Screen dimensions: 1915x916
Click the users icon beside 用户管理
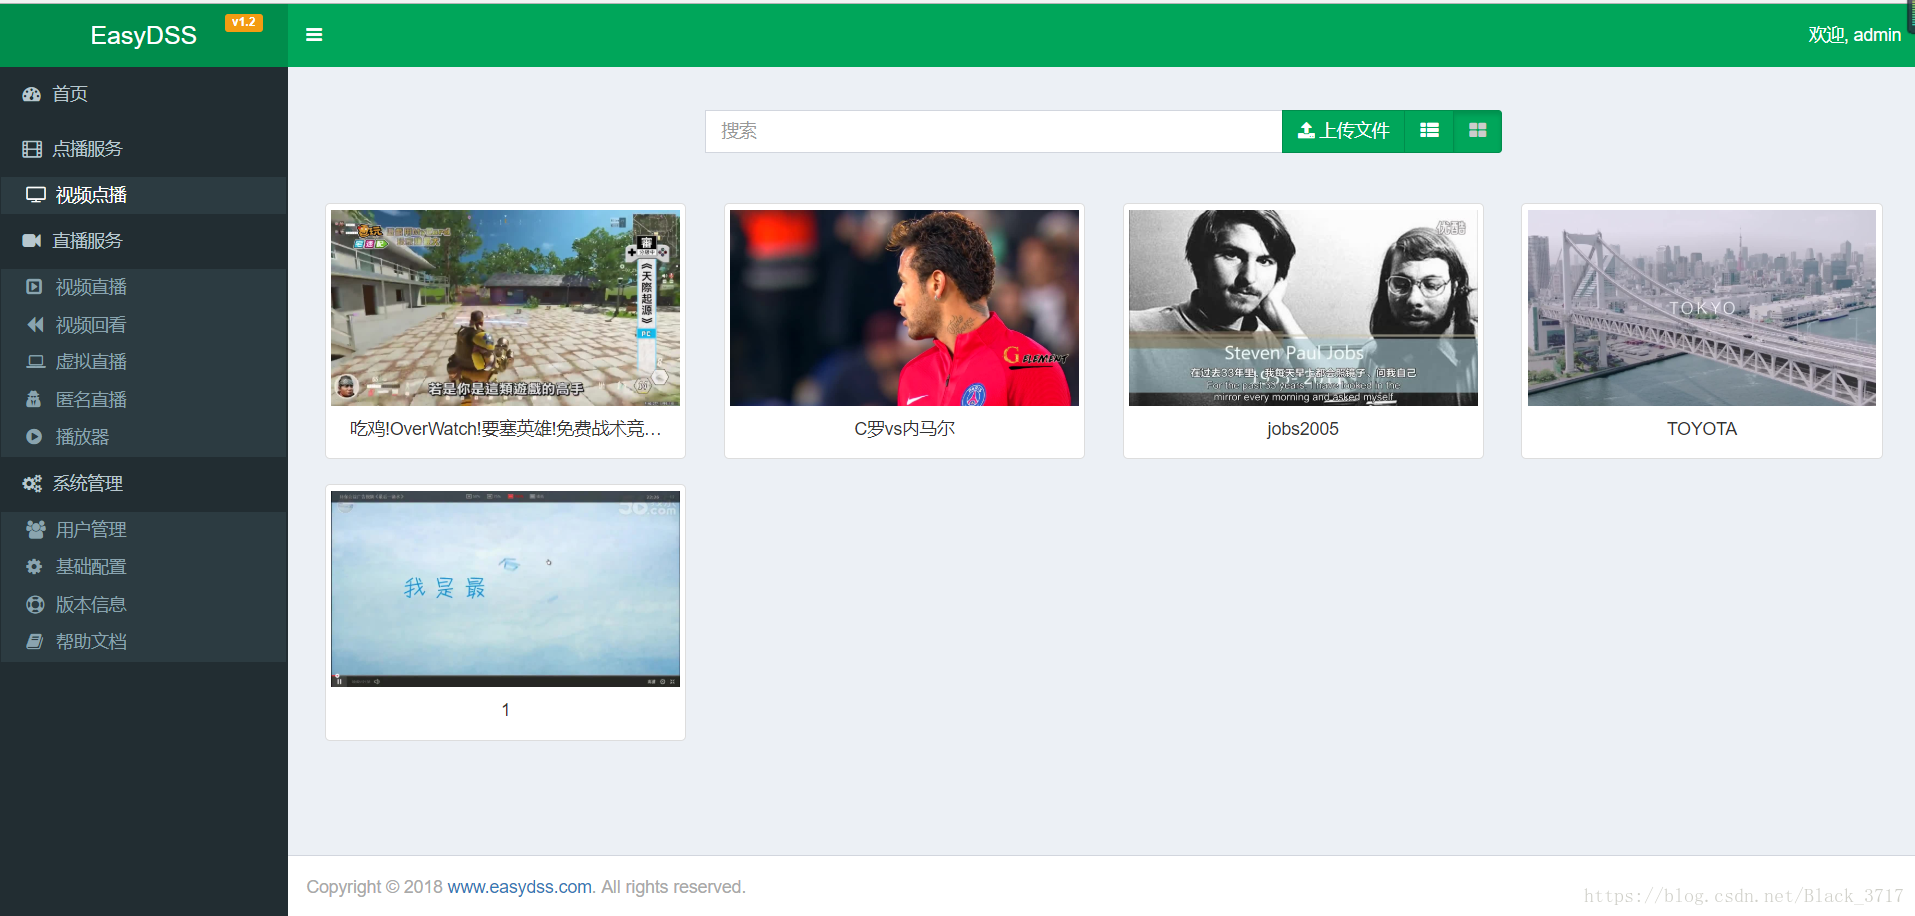point(36,529)
